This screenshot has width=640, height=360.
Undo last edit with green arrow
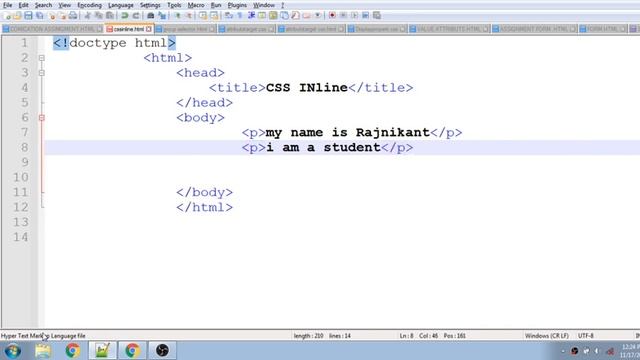pyautogui.click(x=124, y=16)
